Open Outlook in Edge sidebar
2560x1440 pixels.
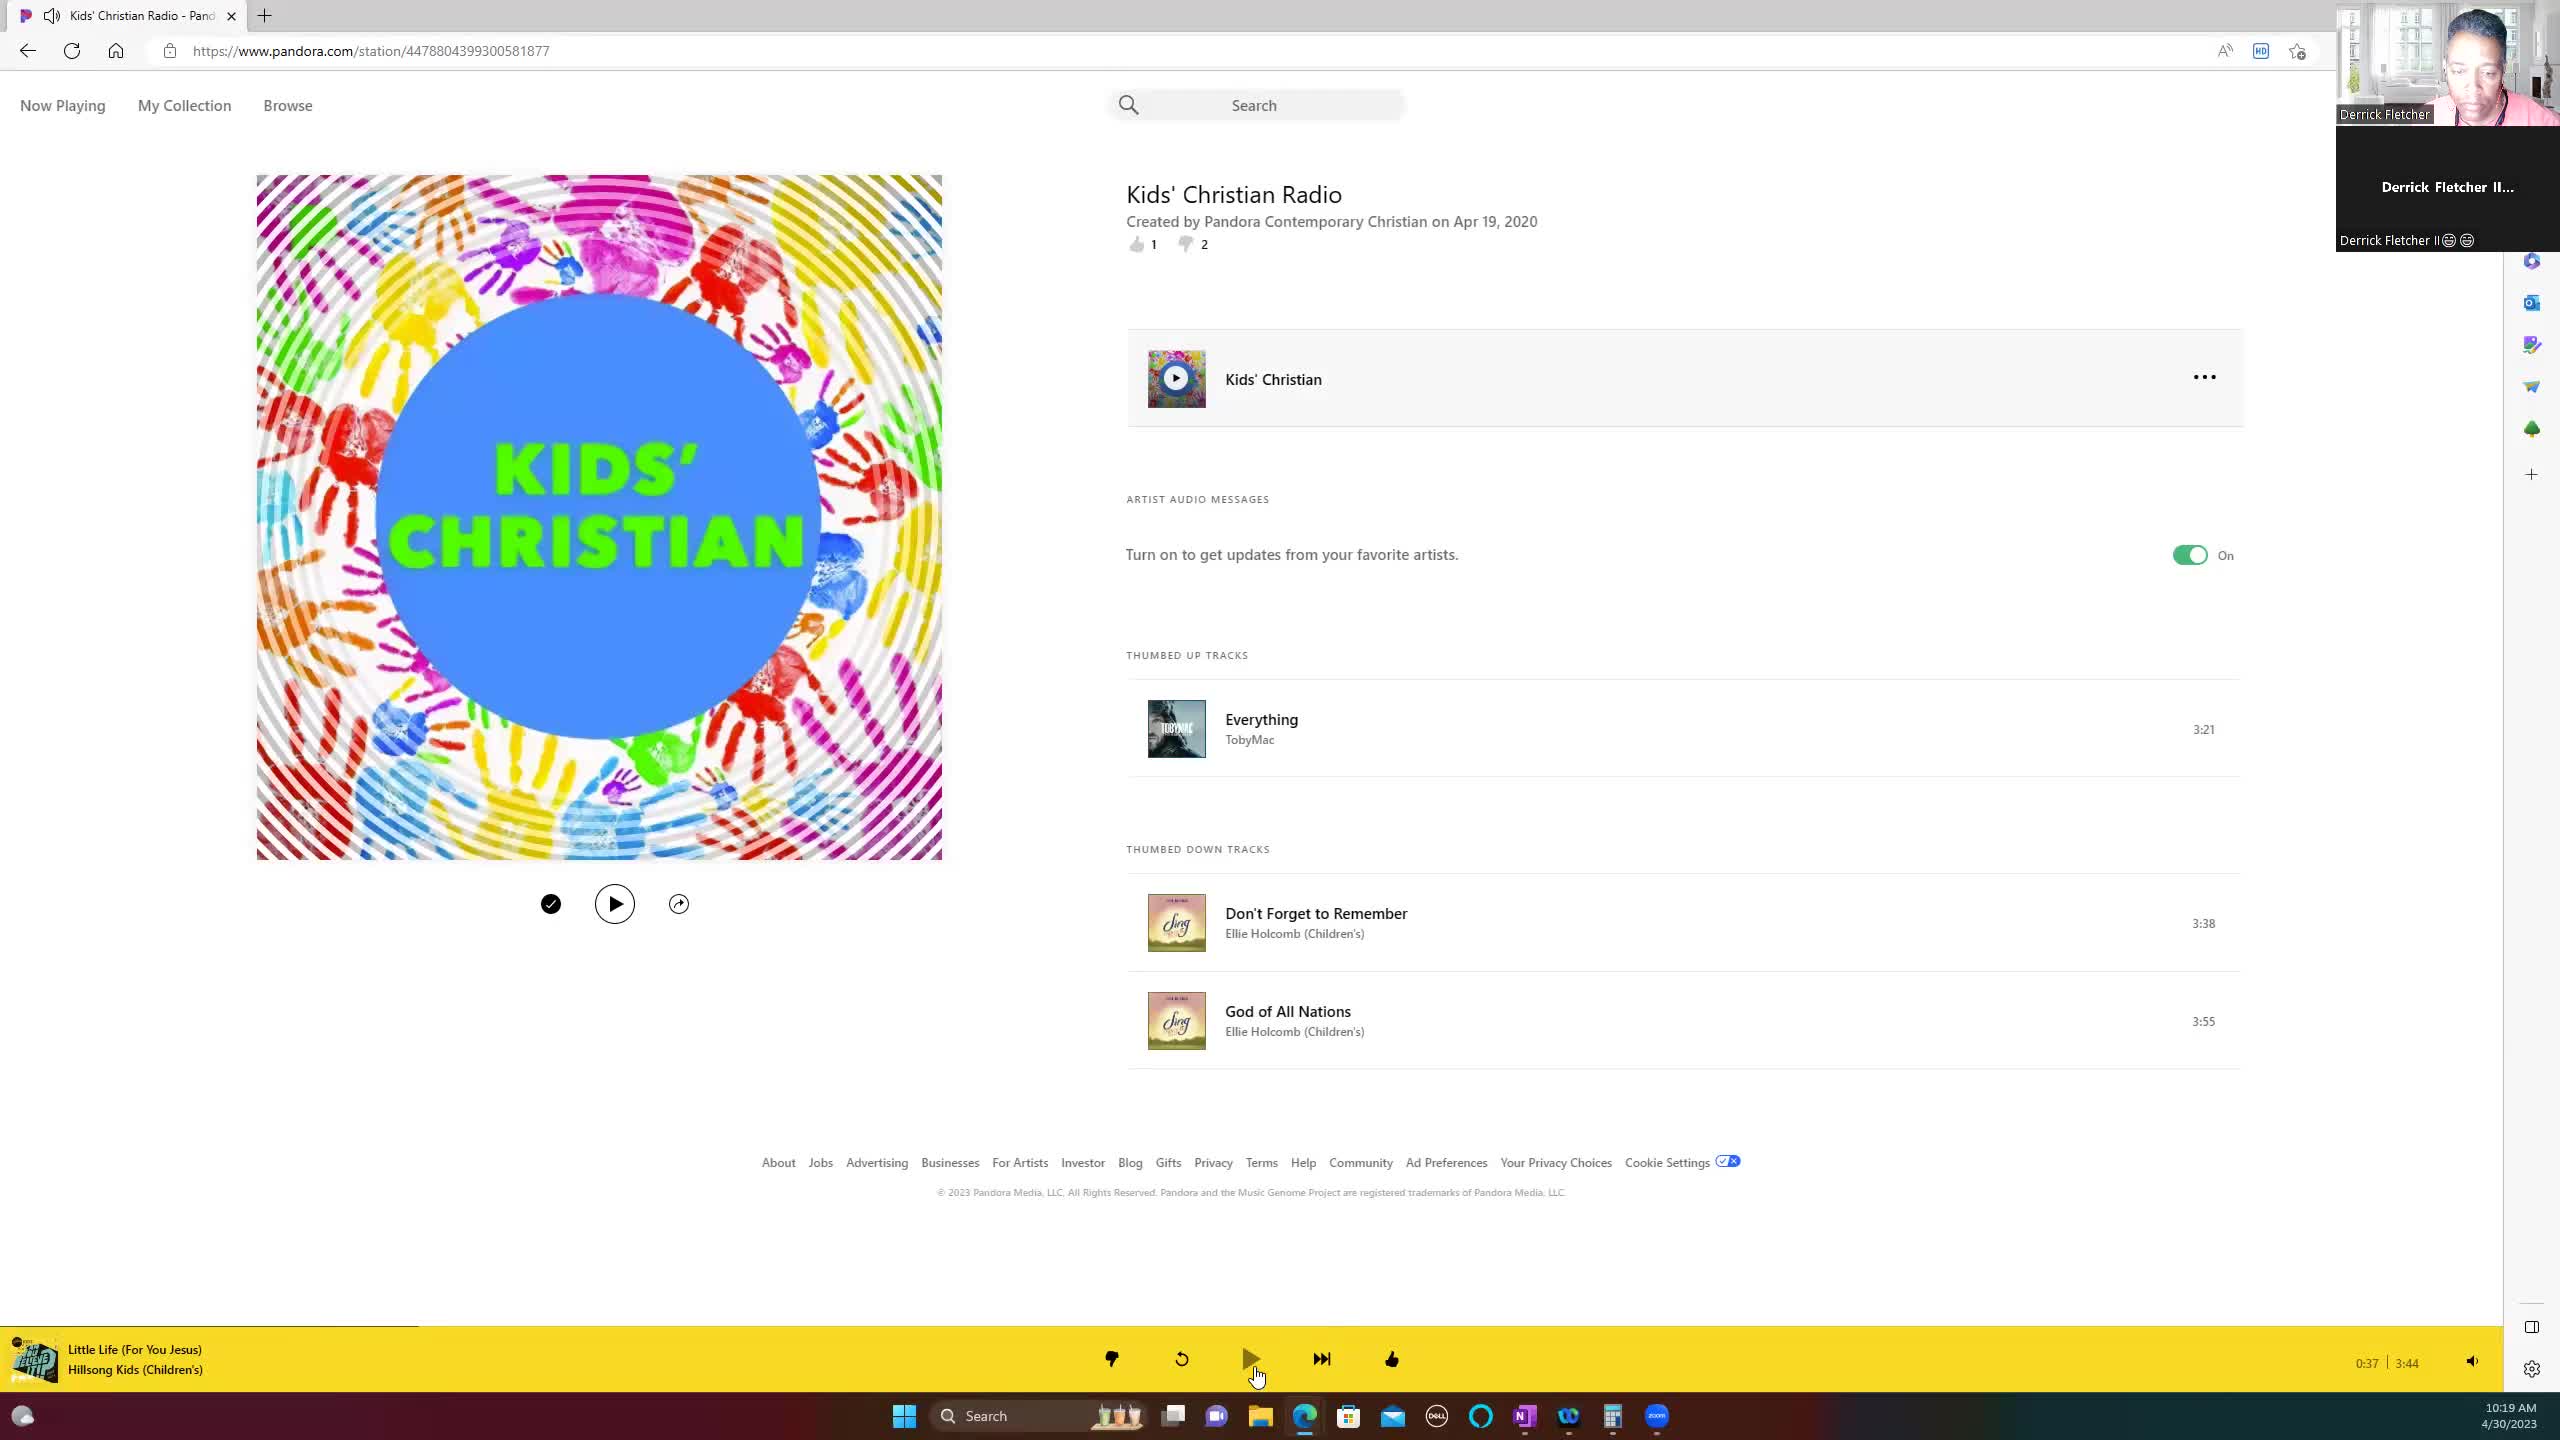click(x=2531, y=302)
